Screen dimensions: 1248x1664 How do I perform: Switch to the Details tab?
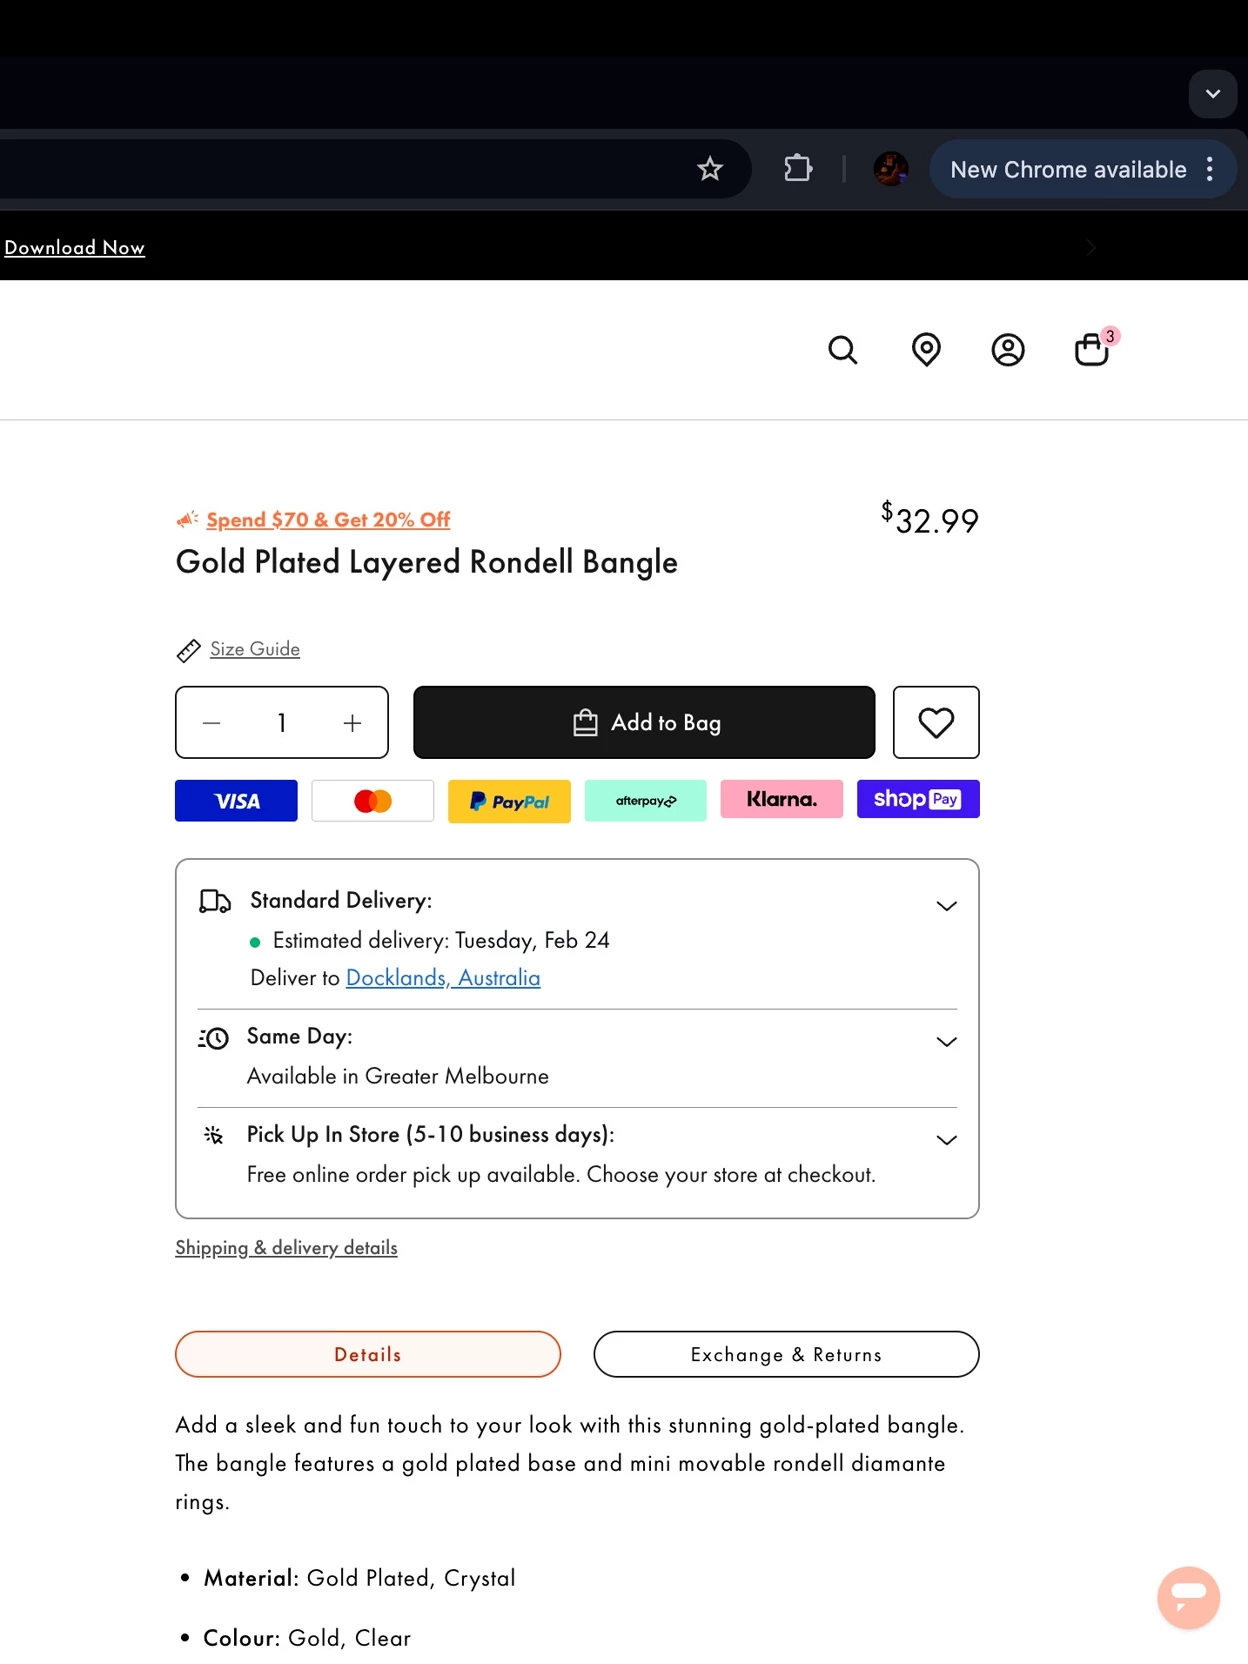click(368, 1354)
